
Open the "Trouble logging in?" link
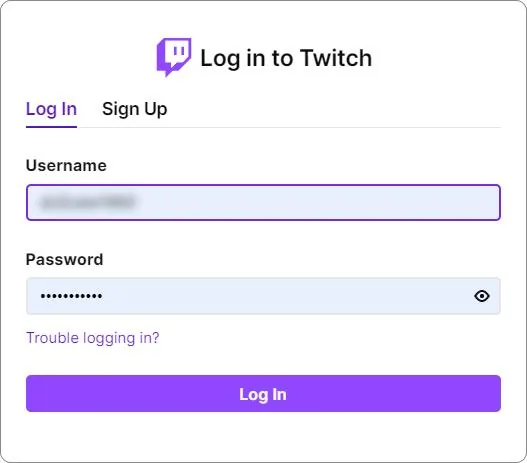(92, 338)
